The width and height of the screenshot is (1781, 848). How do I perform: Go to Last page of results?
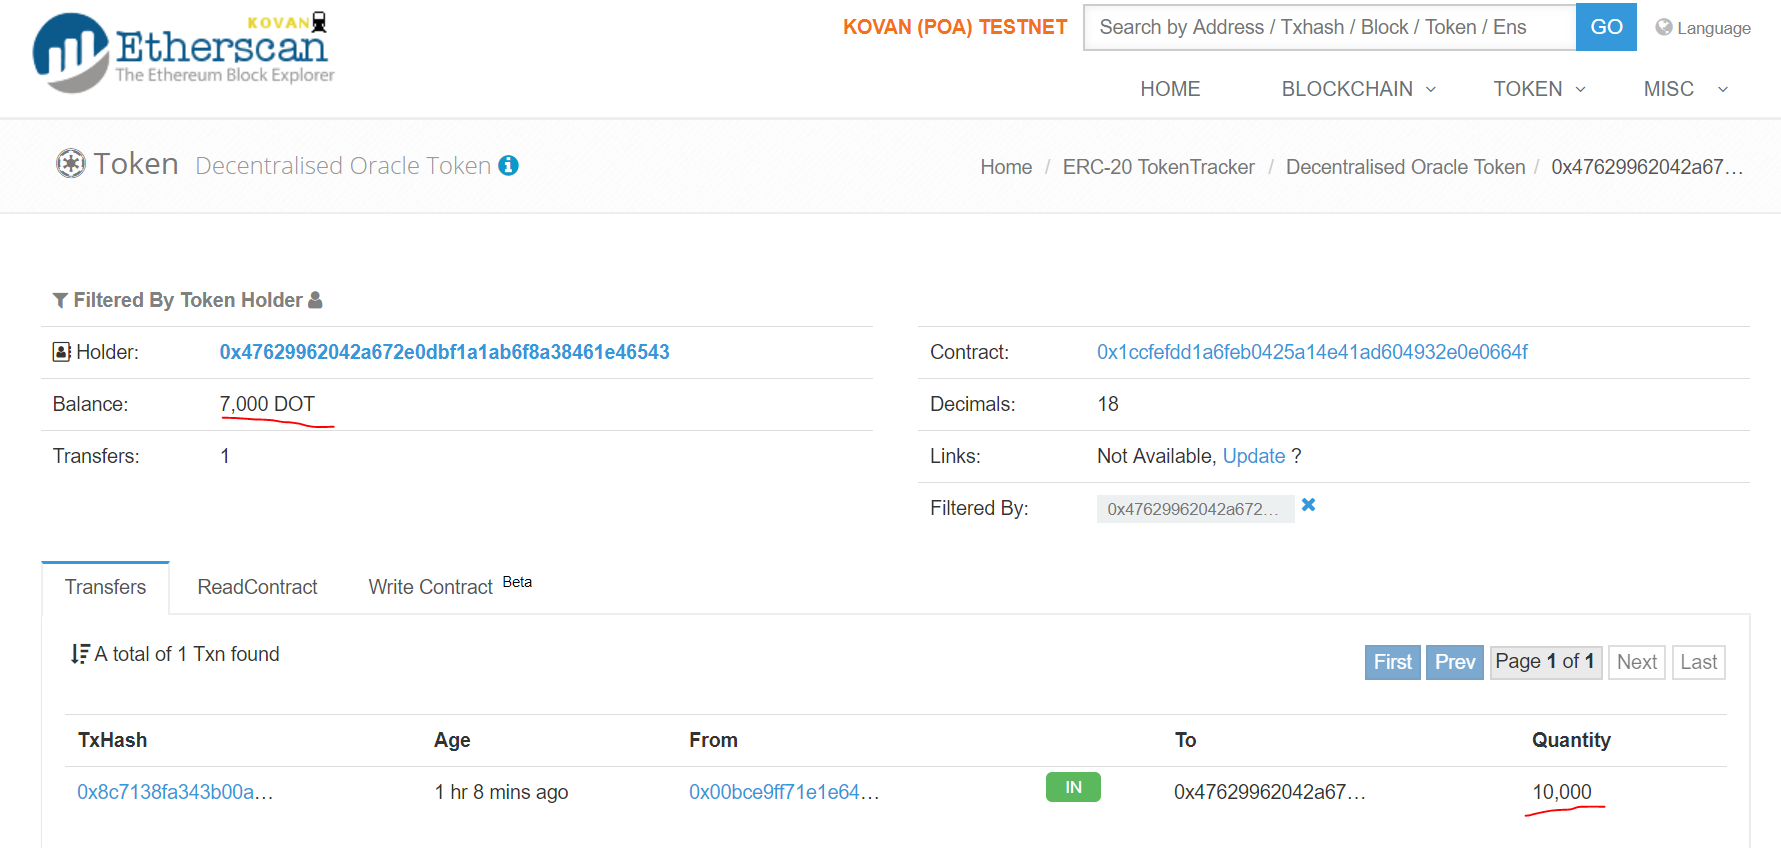pyautogui.click(x=1698, y=662)
